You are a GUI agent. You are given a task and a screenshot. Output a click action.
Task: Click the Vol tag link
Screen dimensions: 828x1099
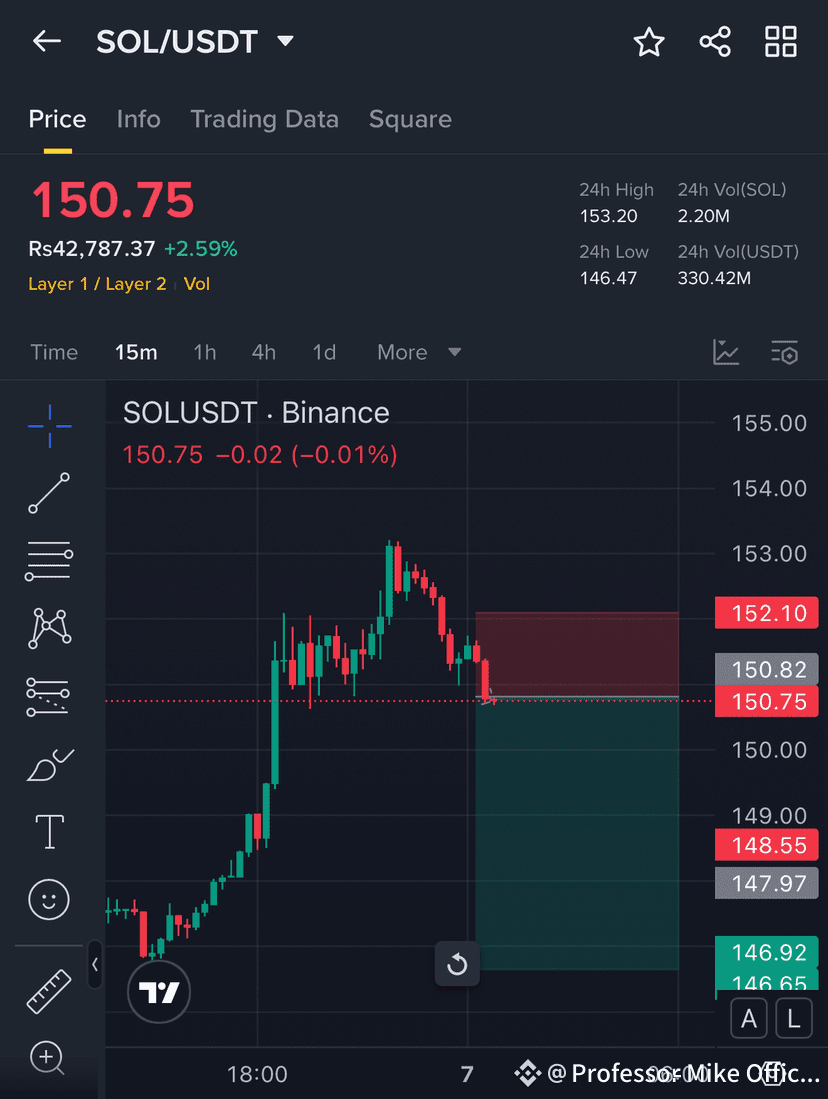coord(197,284)
